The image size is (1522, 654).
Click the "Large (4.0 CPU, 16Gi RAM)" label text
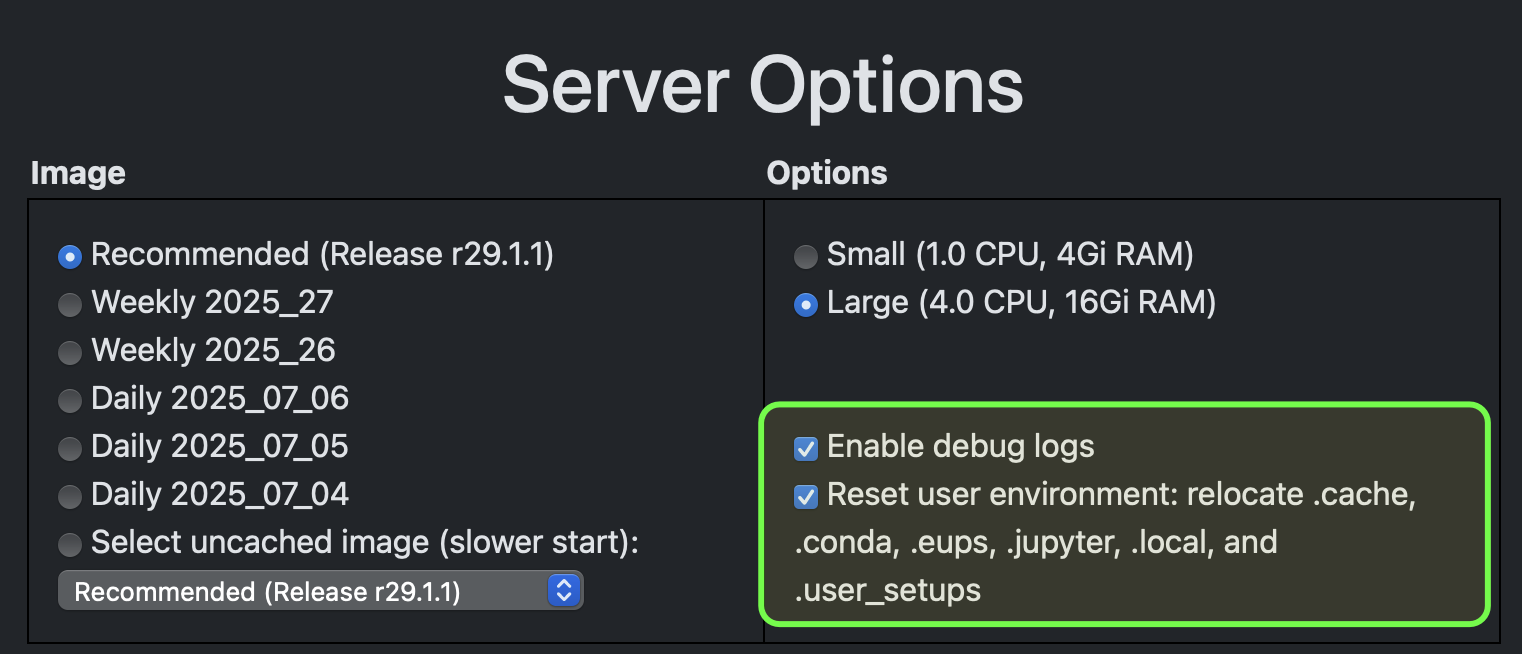point(1022,303)
